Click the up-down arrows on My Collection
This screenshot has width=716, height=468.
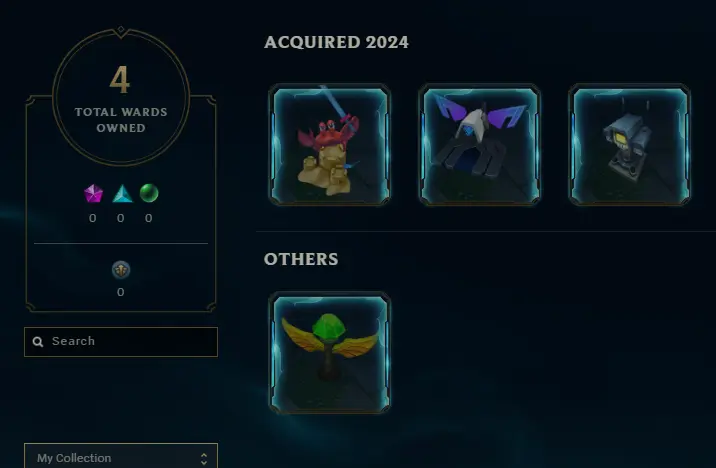click(x=204, y=459)
